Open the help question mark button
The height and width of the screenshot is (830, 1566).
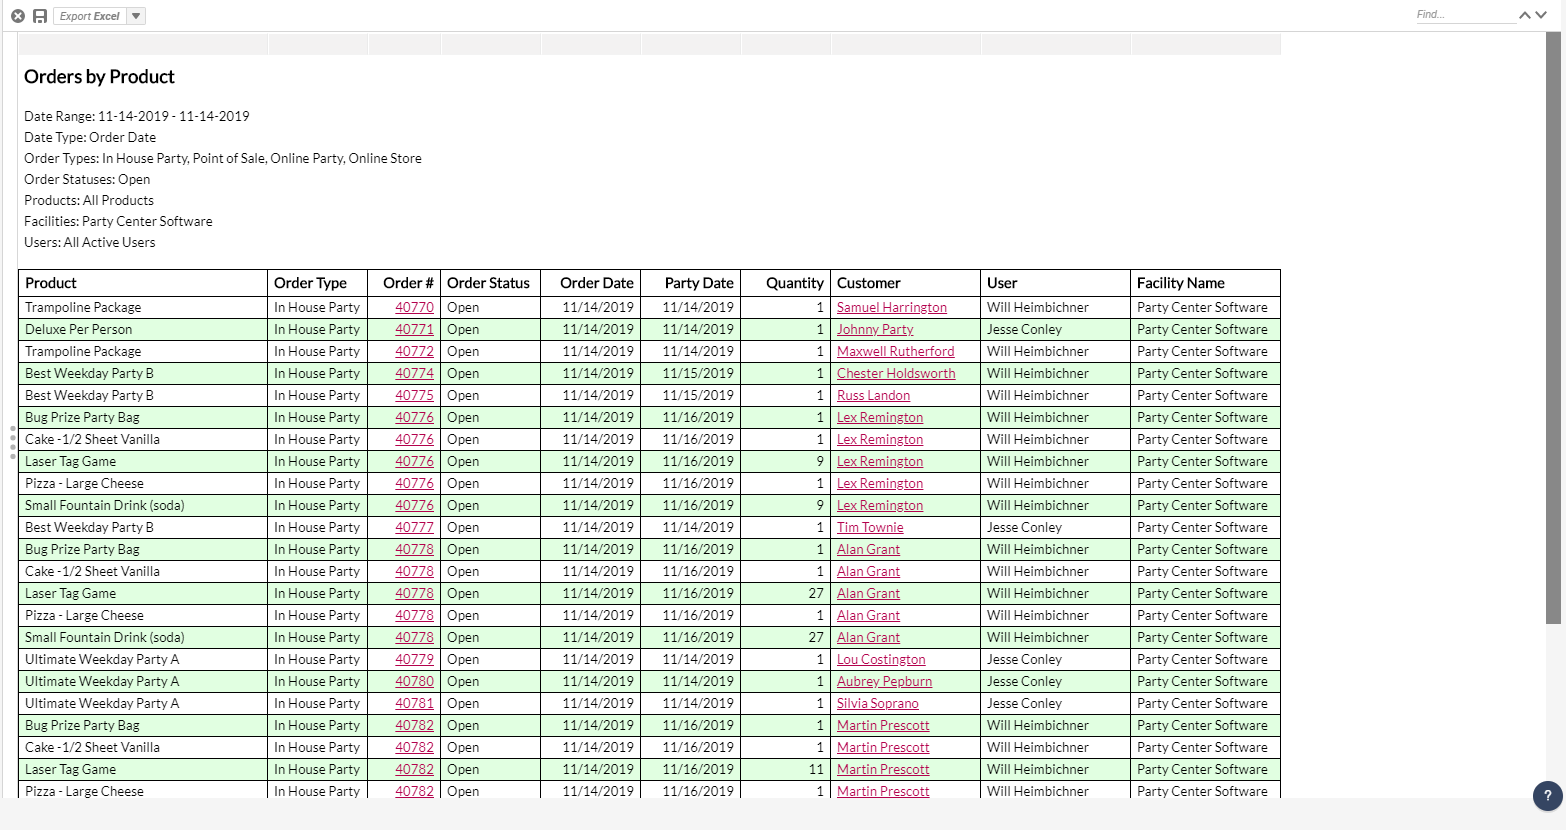pyautogui.click(x=1548, y=796)
